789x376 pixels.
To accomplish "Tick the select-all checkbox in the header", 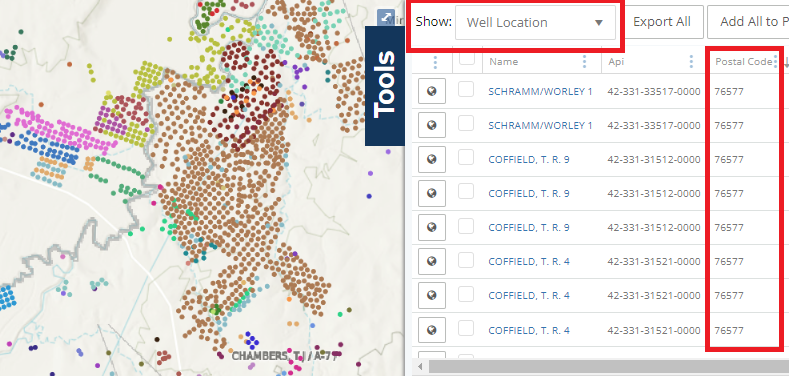I will pyautogui.click(x=467, y=58).
